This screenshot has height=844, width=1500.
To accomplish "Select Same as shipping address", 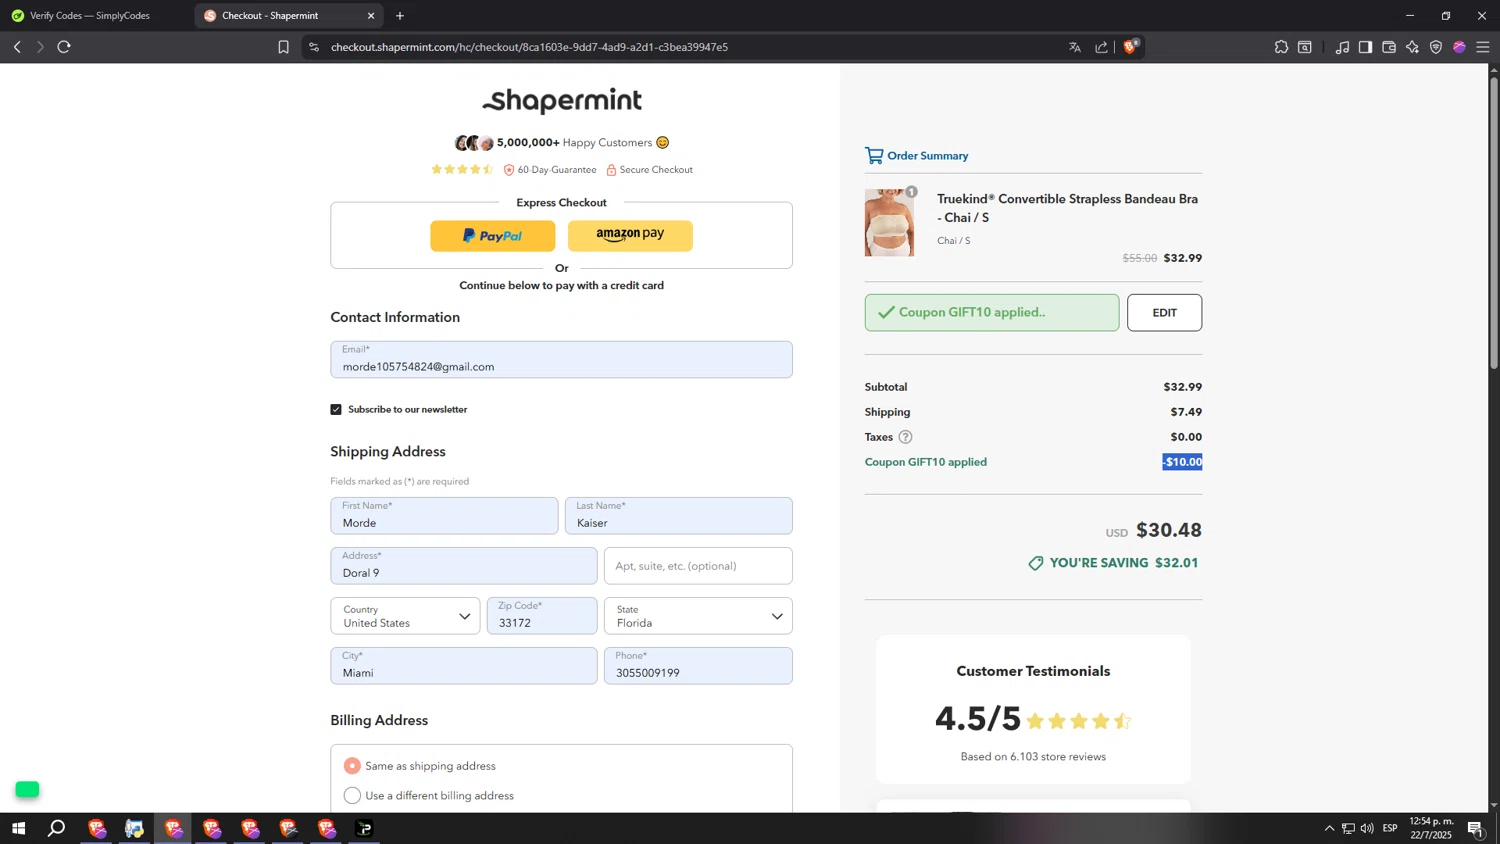I will coord(352,766).
